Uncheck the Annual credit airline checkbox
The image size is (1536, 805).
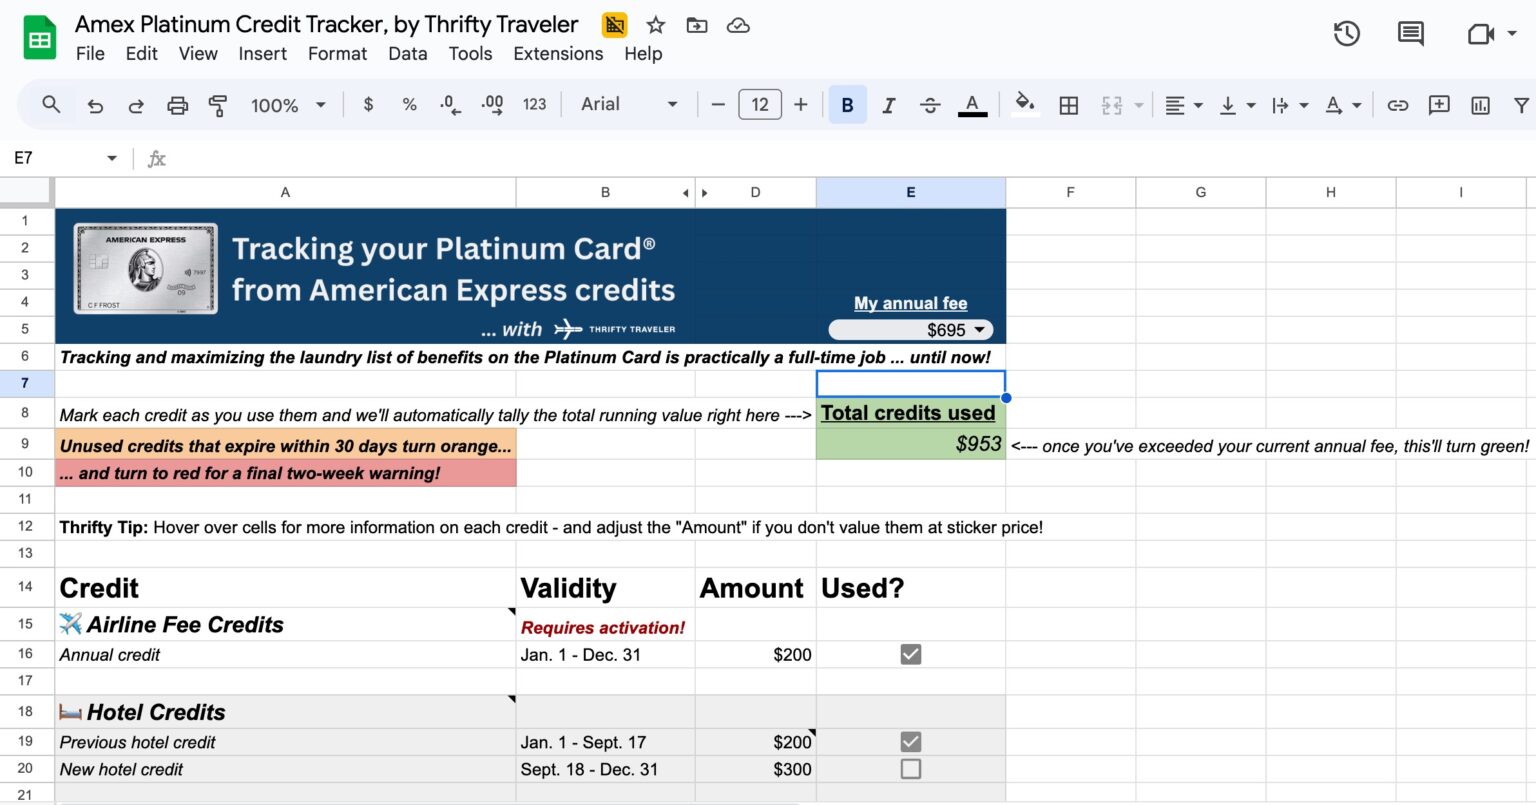pyautogui.click(x=909, y=654)
